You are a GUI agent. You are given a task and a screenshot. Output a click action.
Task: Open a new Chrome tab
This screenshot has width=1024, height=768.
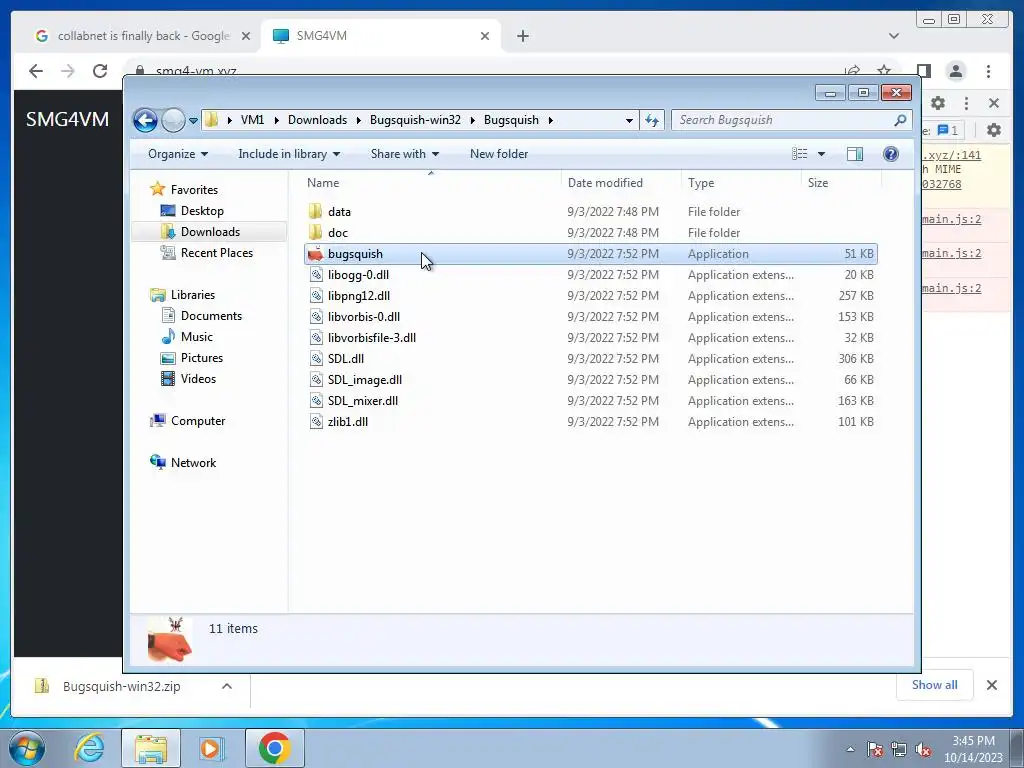point(522,36)
